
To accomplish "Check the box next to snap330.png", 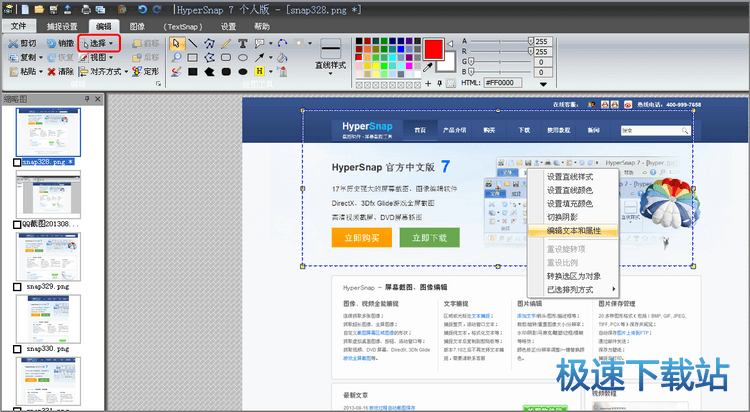I will pyautogui.click(x=17, y=349).
